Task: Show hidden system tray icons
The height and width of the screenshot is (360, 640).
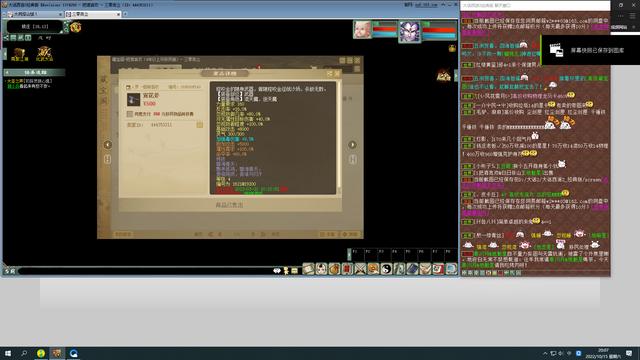Action: [x=545, y=353]
